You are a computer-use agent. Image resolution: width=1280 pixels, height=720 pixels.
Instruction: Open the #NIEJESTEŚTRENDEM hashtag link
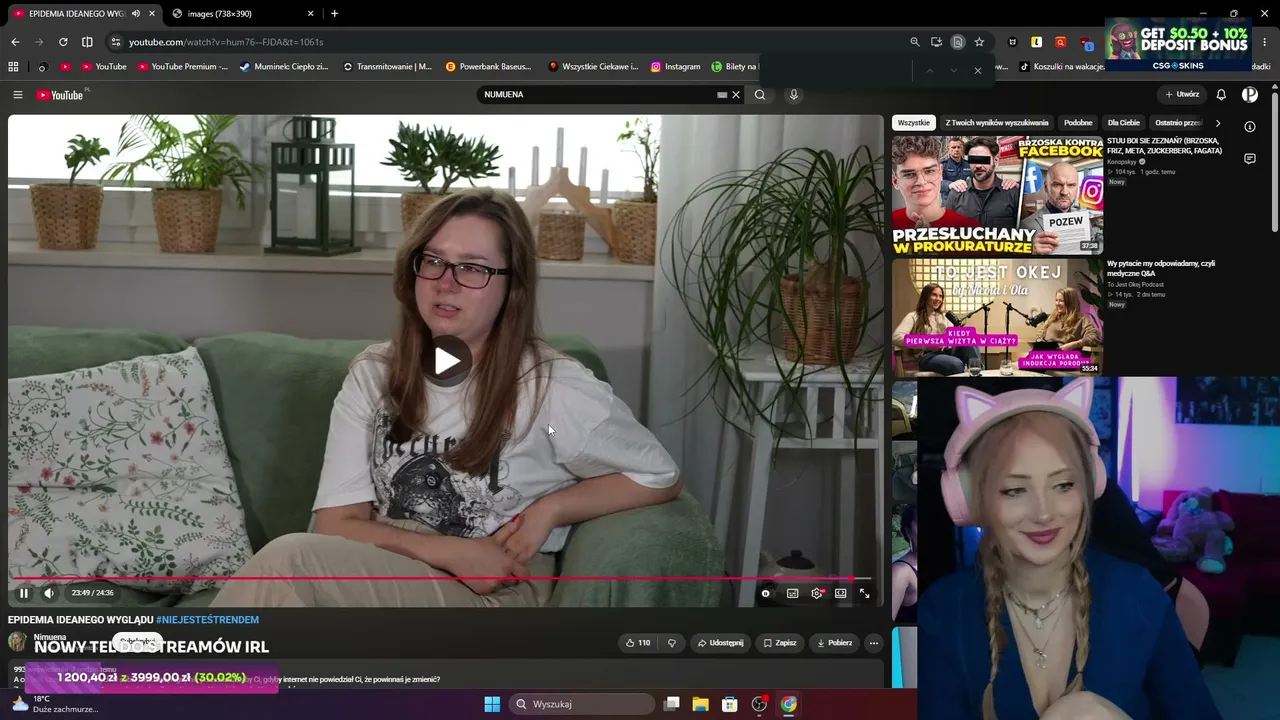[x=207, y=620]
